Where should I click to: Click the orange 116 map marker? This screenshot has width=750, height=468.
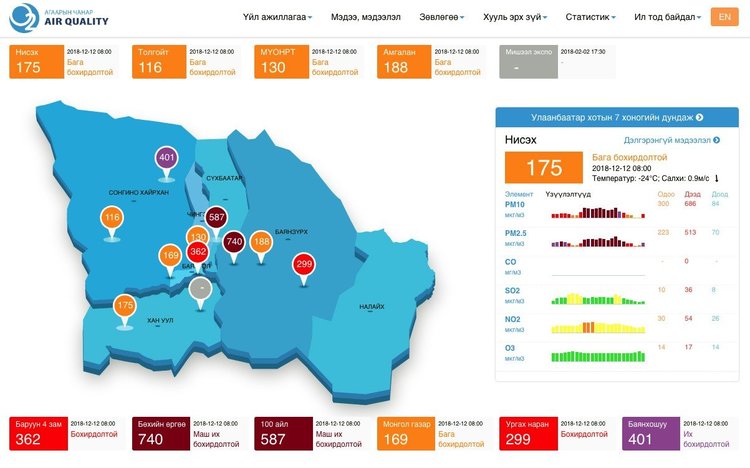[112, 218]
